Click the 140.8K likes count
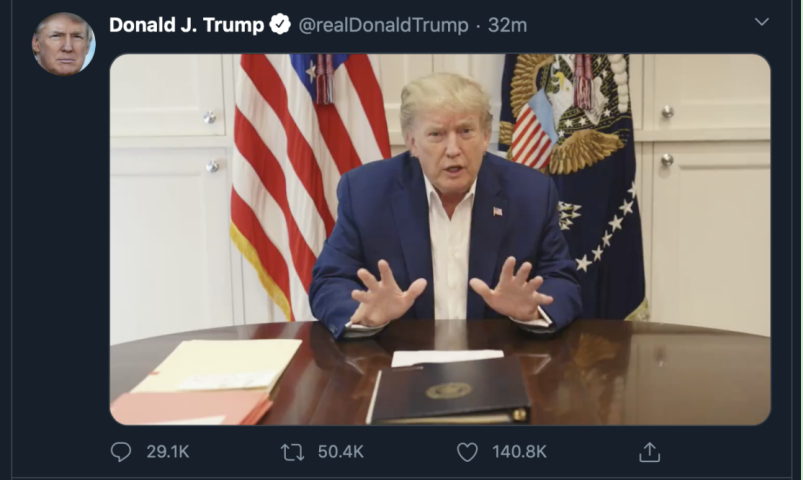803x480 pixels. click(x=519, y=452)
